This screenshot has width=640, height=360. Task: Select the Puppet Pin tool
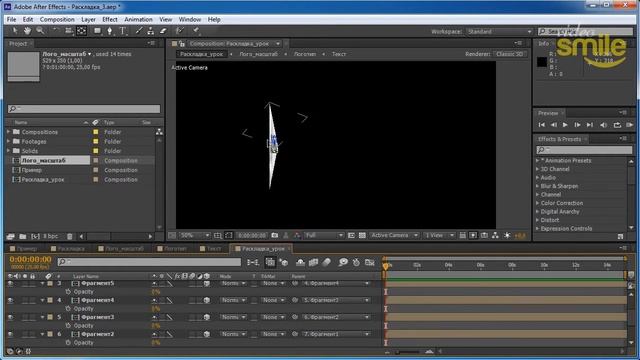196,31
